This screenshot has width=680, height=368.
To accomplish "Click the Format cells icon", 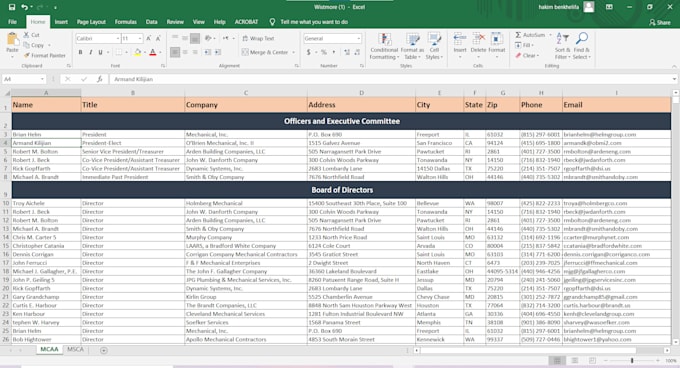I will click(497, 39).
